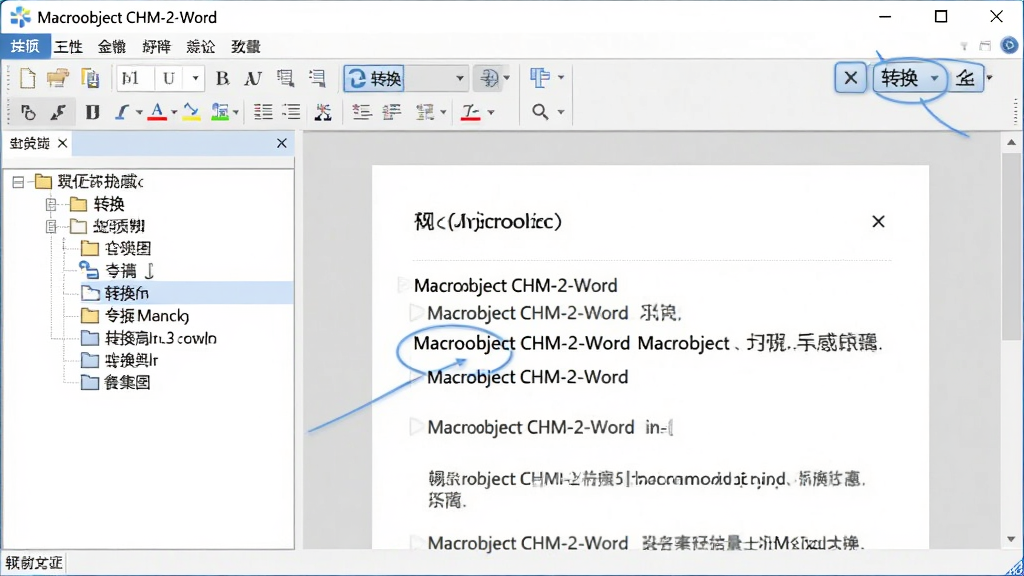Screen dimensions: 1024x576
Task: Expand the third tree folder node
Action: point(51,227)
